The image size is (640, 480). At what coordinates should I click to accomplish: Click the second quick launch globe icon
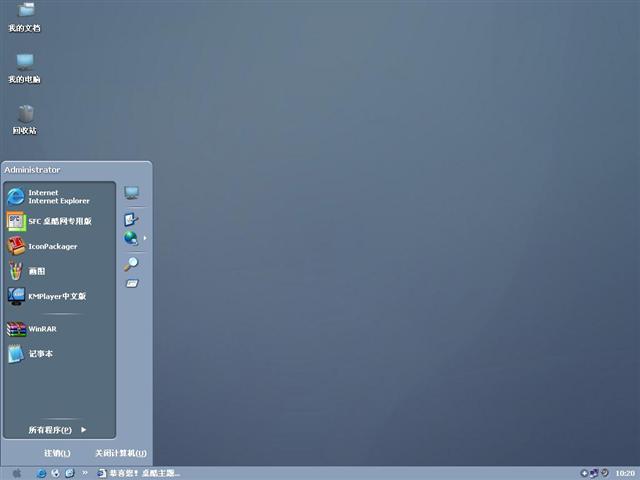tap(56, 473)
